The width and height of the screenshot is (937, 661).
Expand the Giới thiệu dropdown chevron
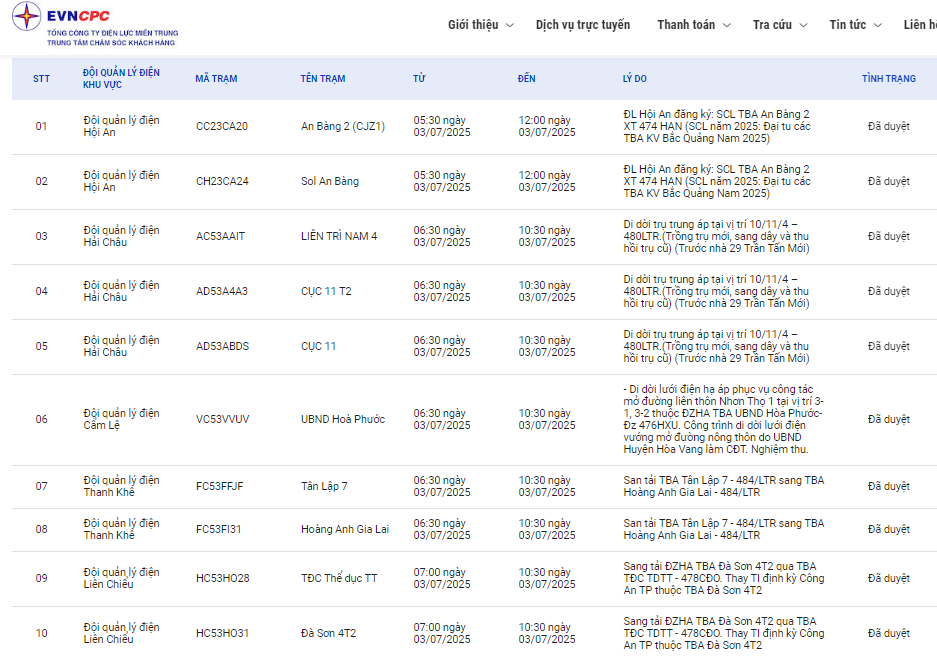click(x=510, y=25)
